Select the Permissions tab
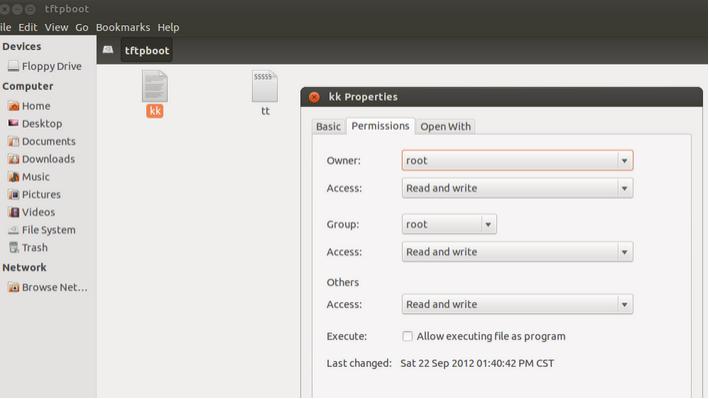This screenshot has width=709, height=399. [x=380, y=126]
